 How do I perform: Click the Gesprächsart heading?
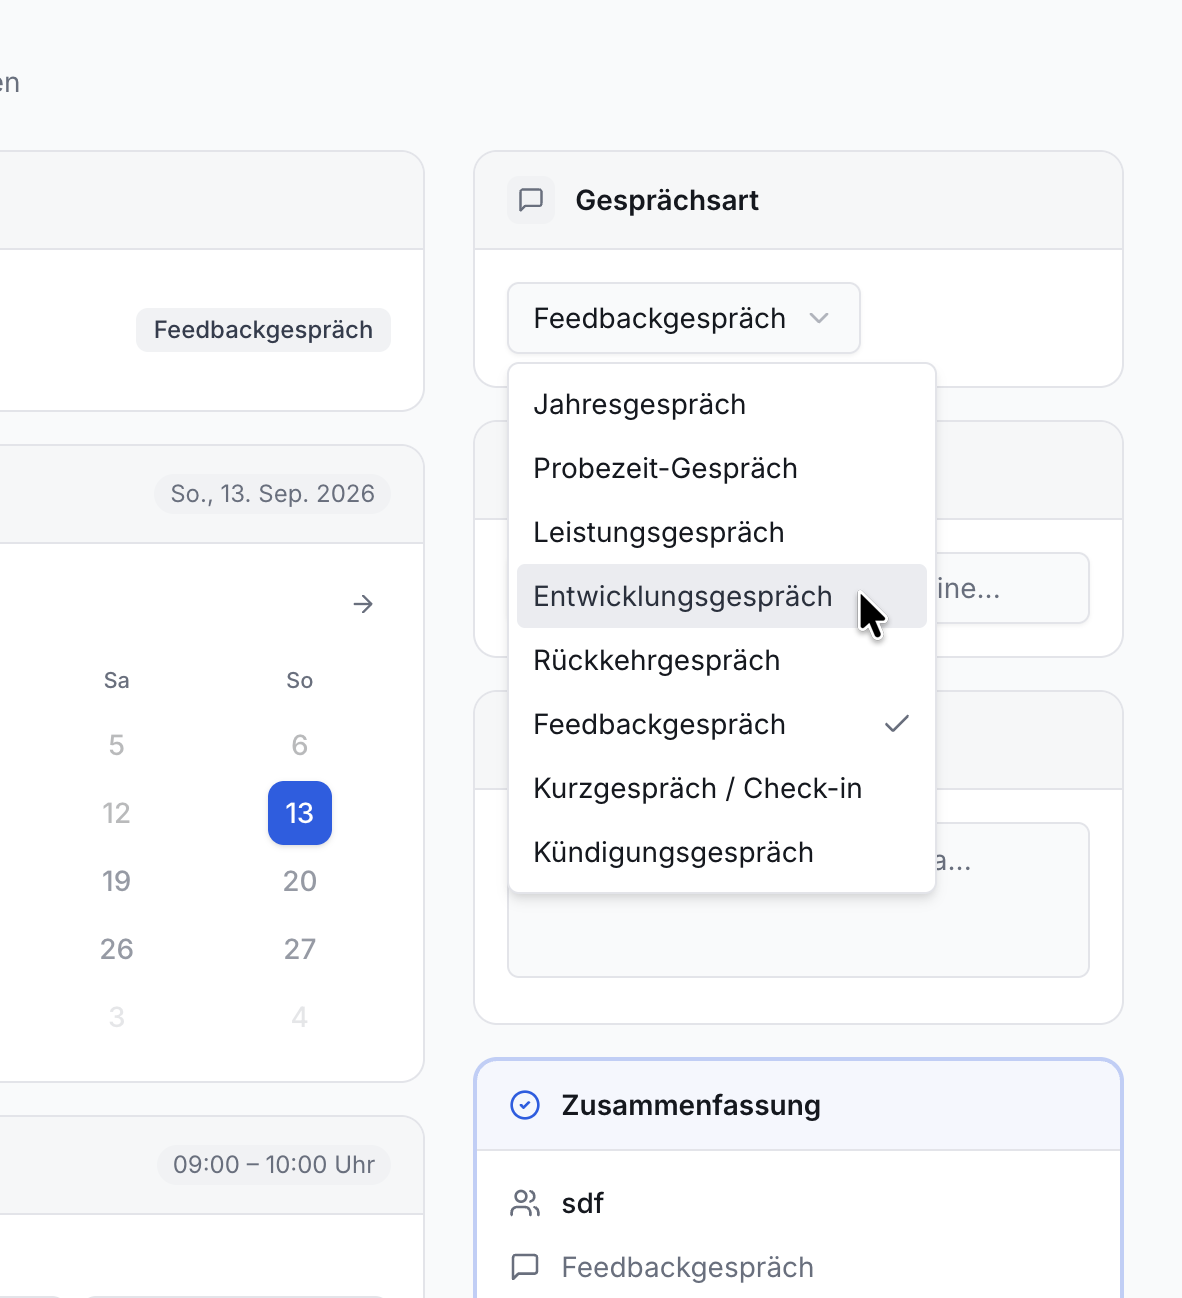click(667, 200)
